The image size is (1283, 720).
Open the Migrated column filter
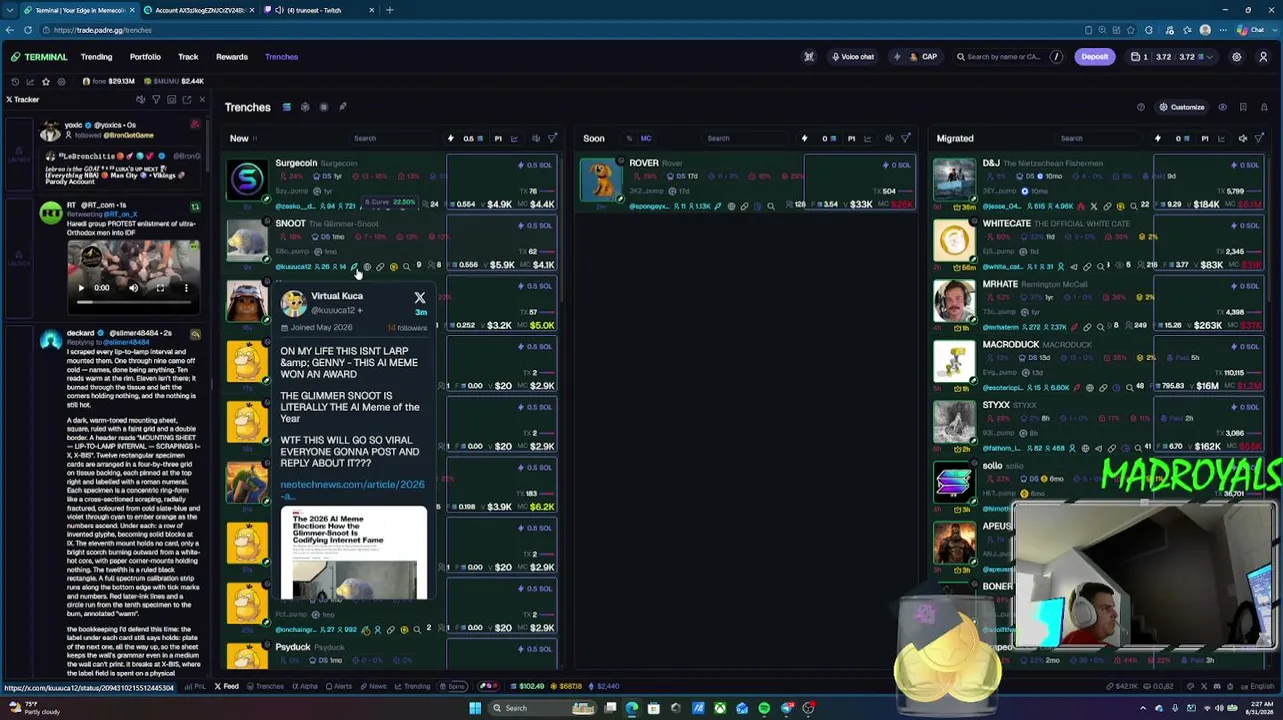[x=1259, y=138]
